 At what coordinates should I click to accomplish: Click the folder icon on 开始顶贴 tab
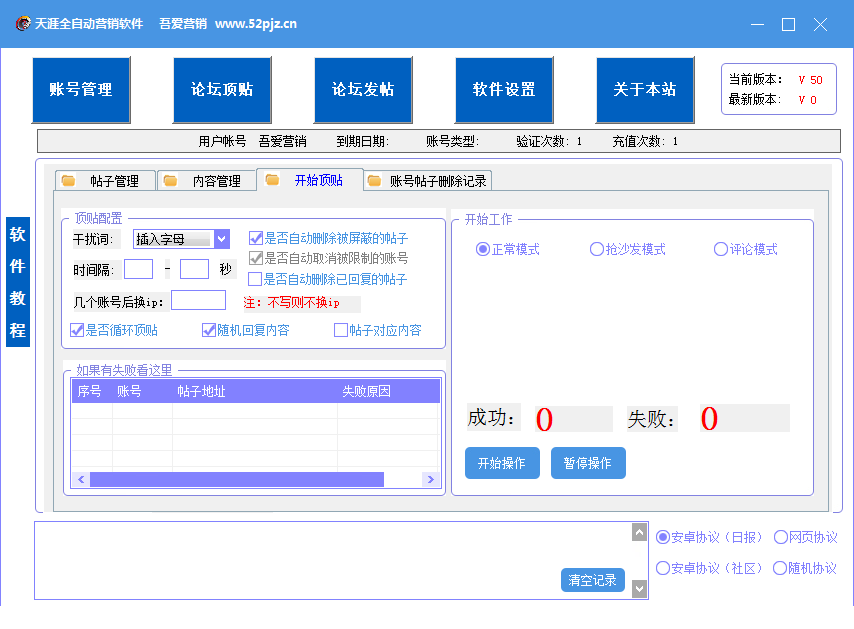pyautogui.click(x=272, y=180)
